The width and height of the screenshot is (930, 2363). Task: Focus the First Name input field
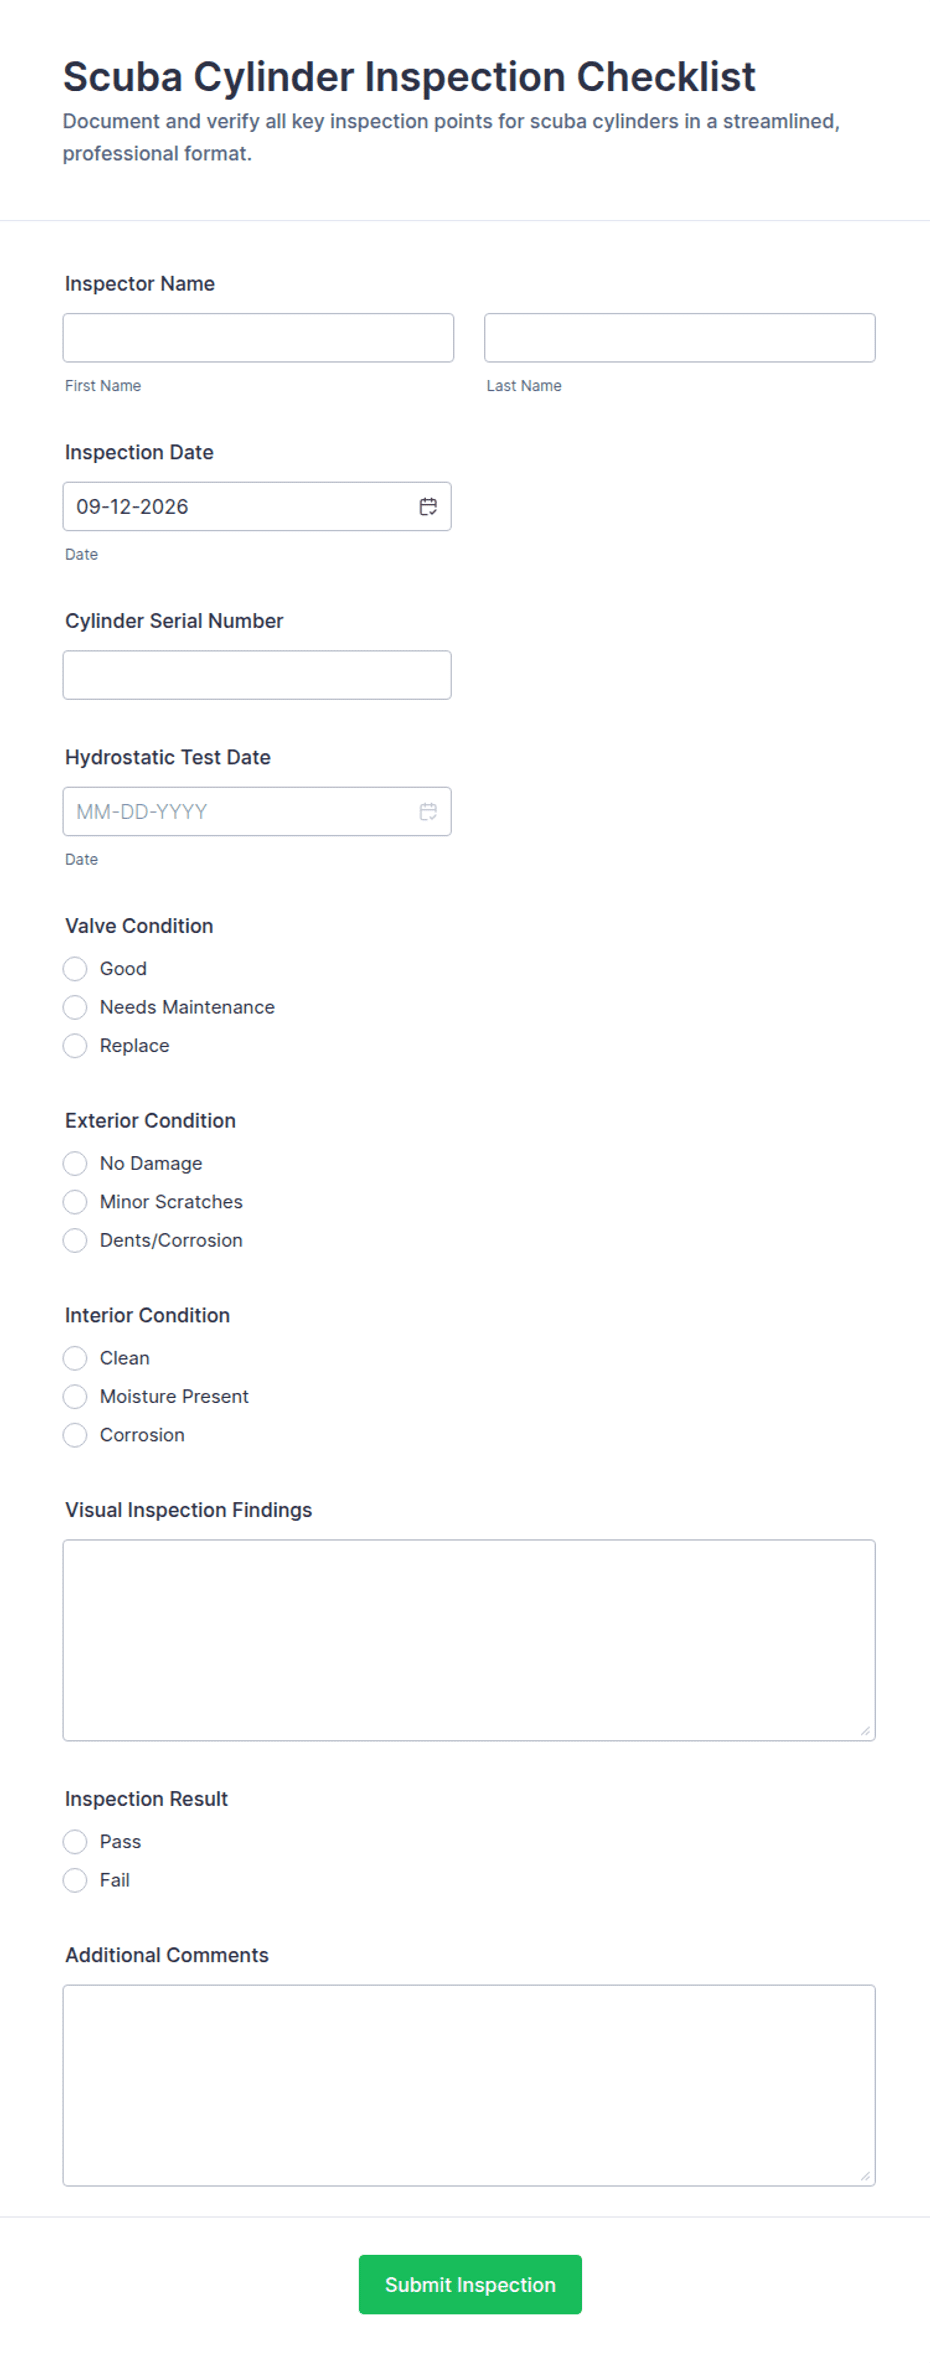258,338
